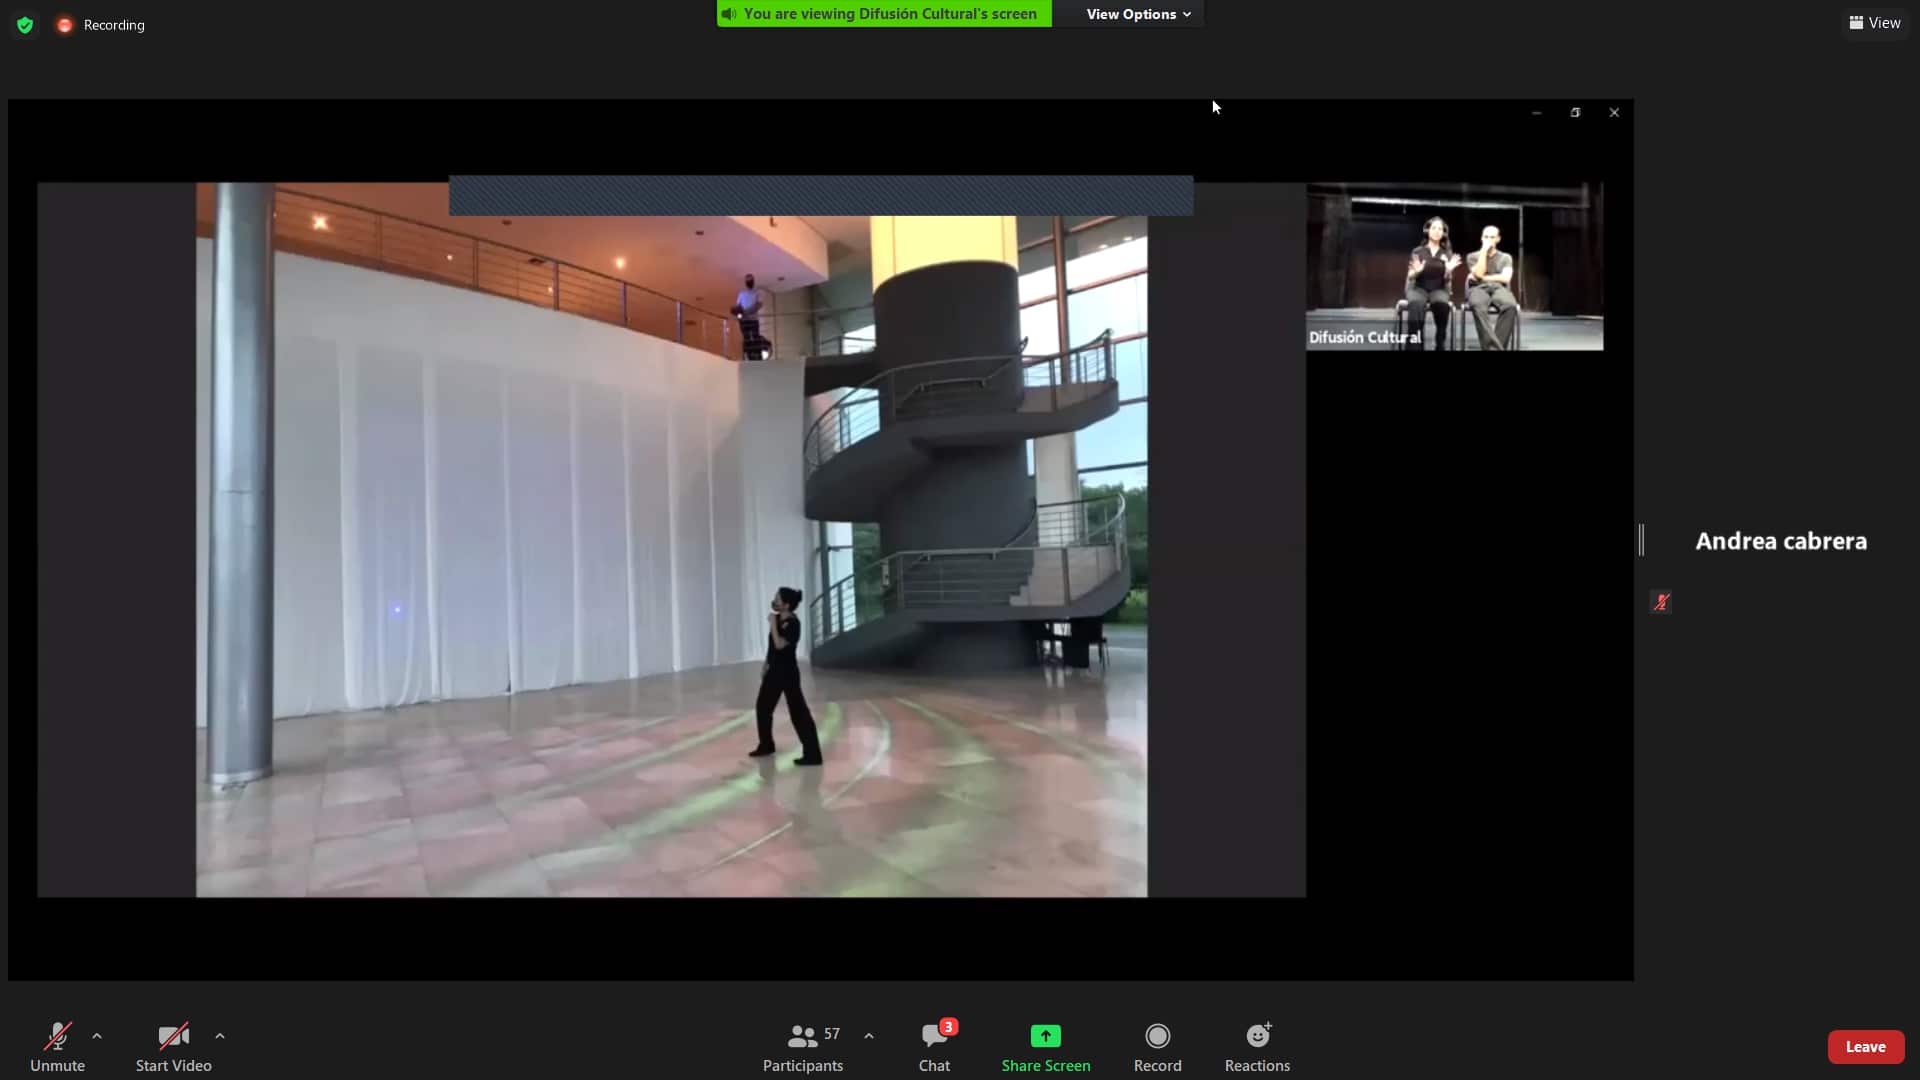Click the 'You are viewing Difusión Cultural's screen' banner
1920x1080 pixels.
[884, 14]
